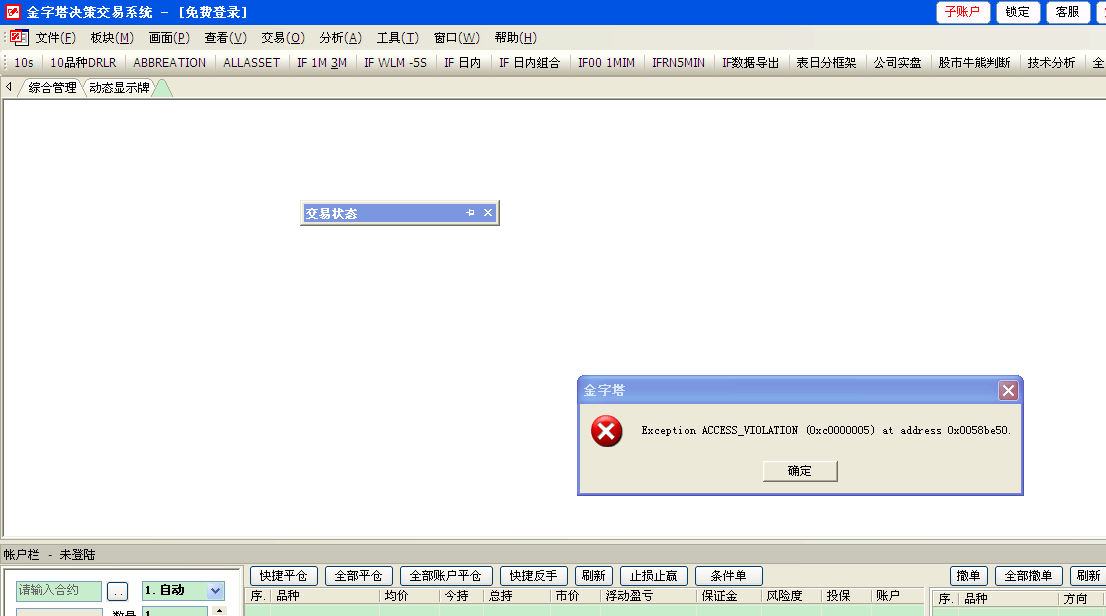
Task: Pin the 交易状态 floating panel
Action: [470, 213]
